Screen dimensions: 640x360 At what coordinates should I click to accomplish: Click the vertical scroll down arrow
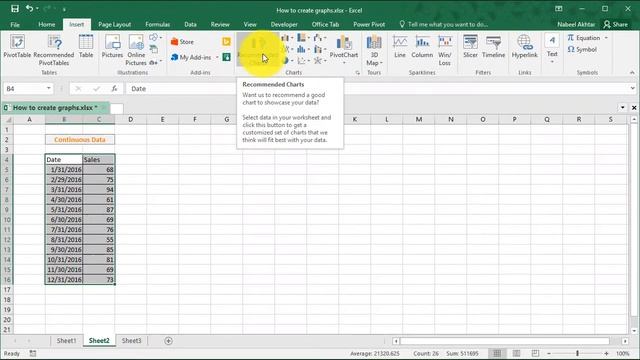633,331
